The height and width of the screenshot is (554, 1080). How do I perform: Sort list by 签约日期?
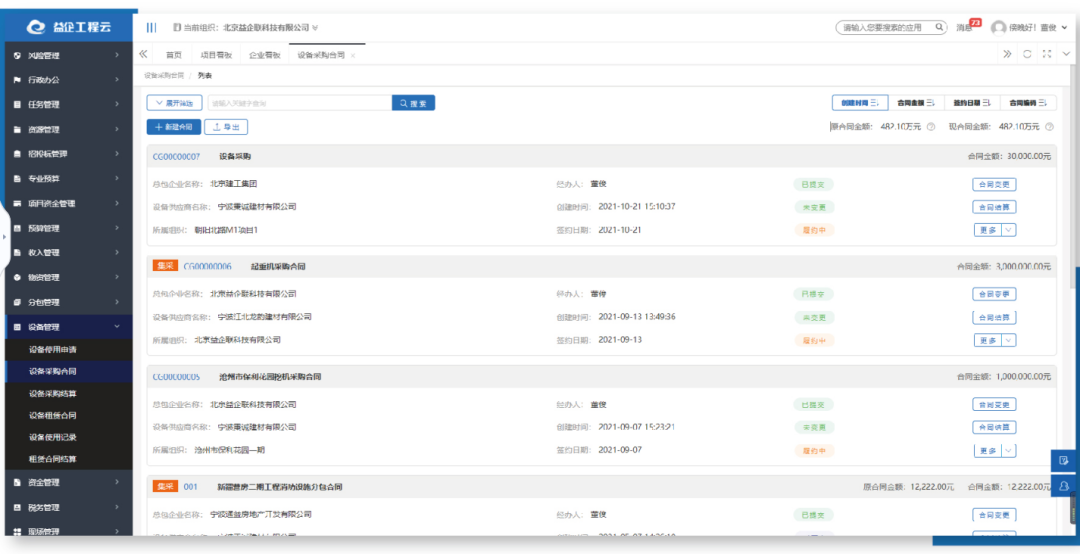(972, 103)
